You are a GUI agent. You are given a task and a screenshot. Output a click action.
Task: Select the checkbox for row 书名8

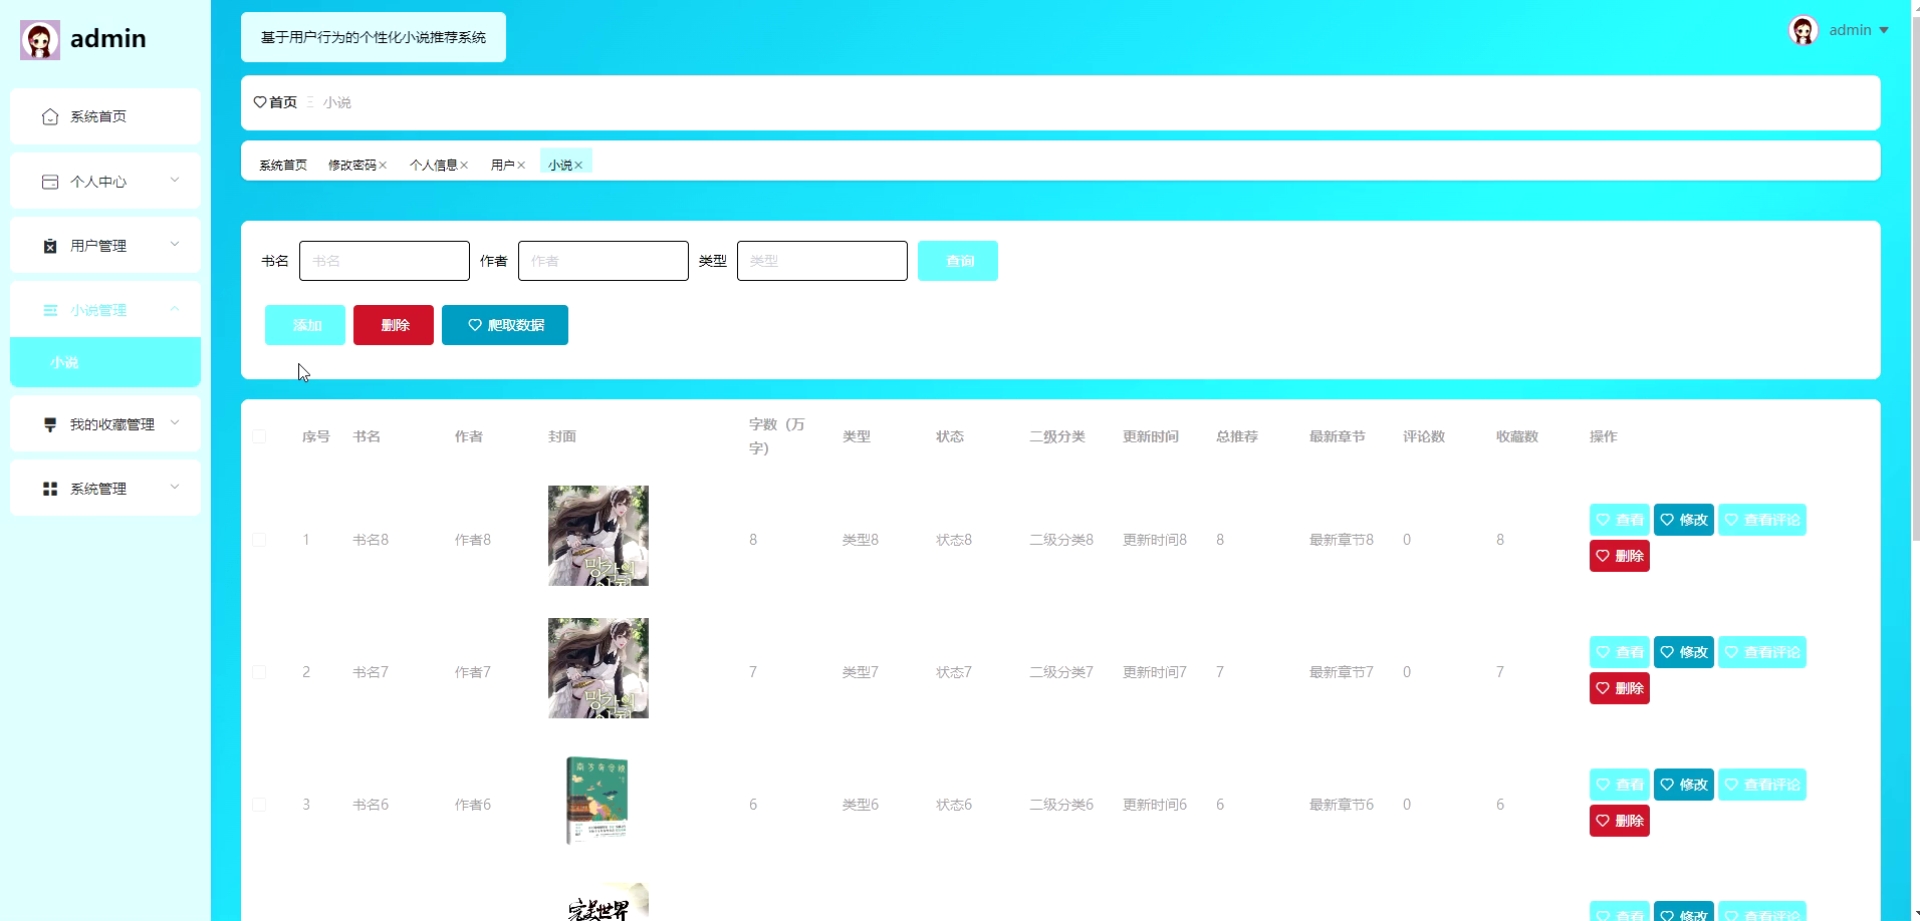259,540
